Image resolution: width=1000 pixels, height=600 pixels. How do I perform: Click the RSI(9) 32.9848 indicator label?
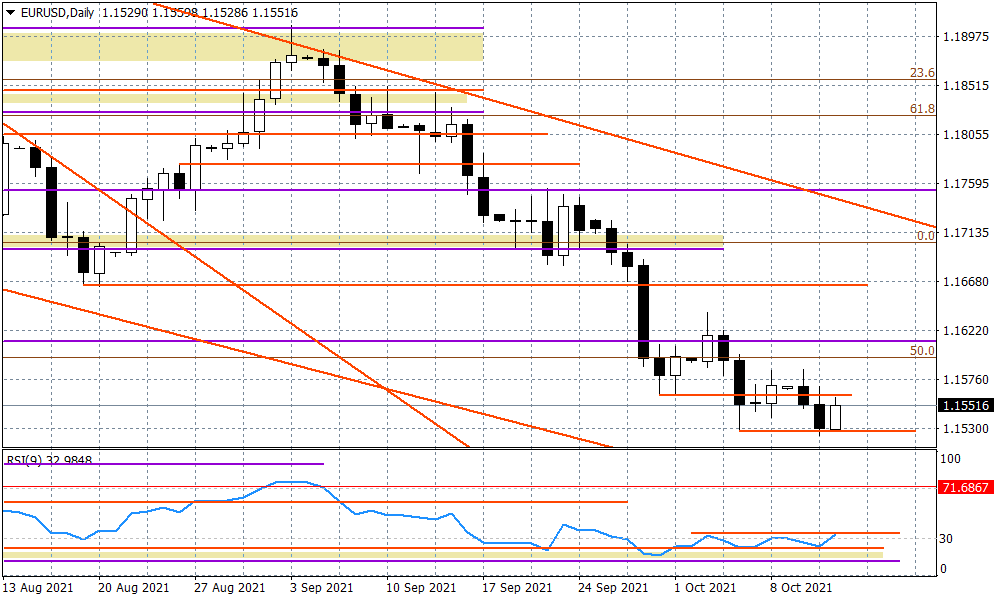49,460
